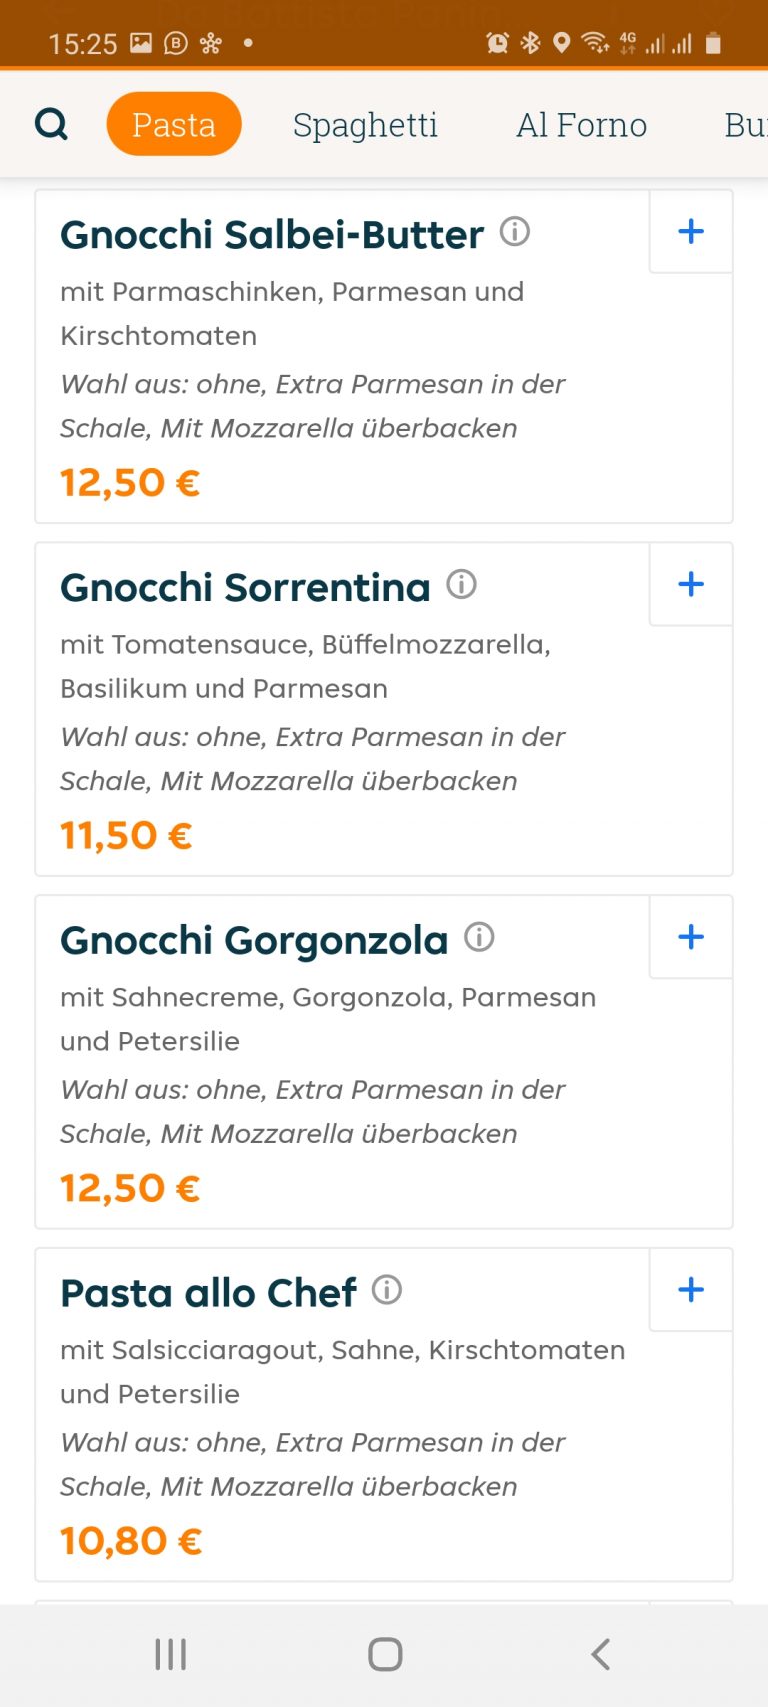Screen dimensions: 768x1707
Task: Show info for Pasta allo Chef
Action: 387,1290
